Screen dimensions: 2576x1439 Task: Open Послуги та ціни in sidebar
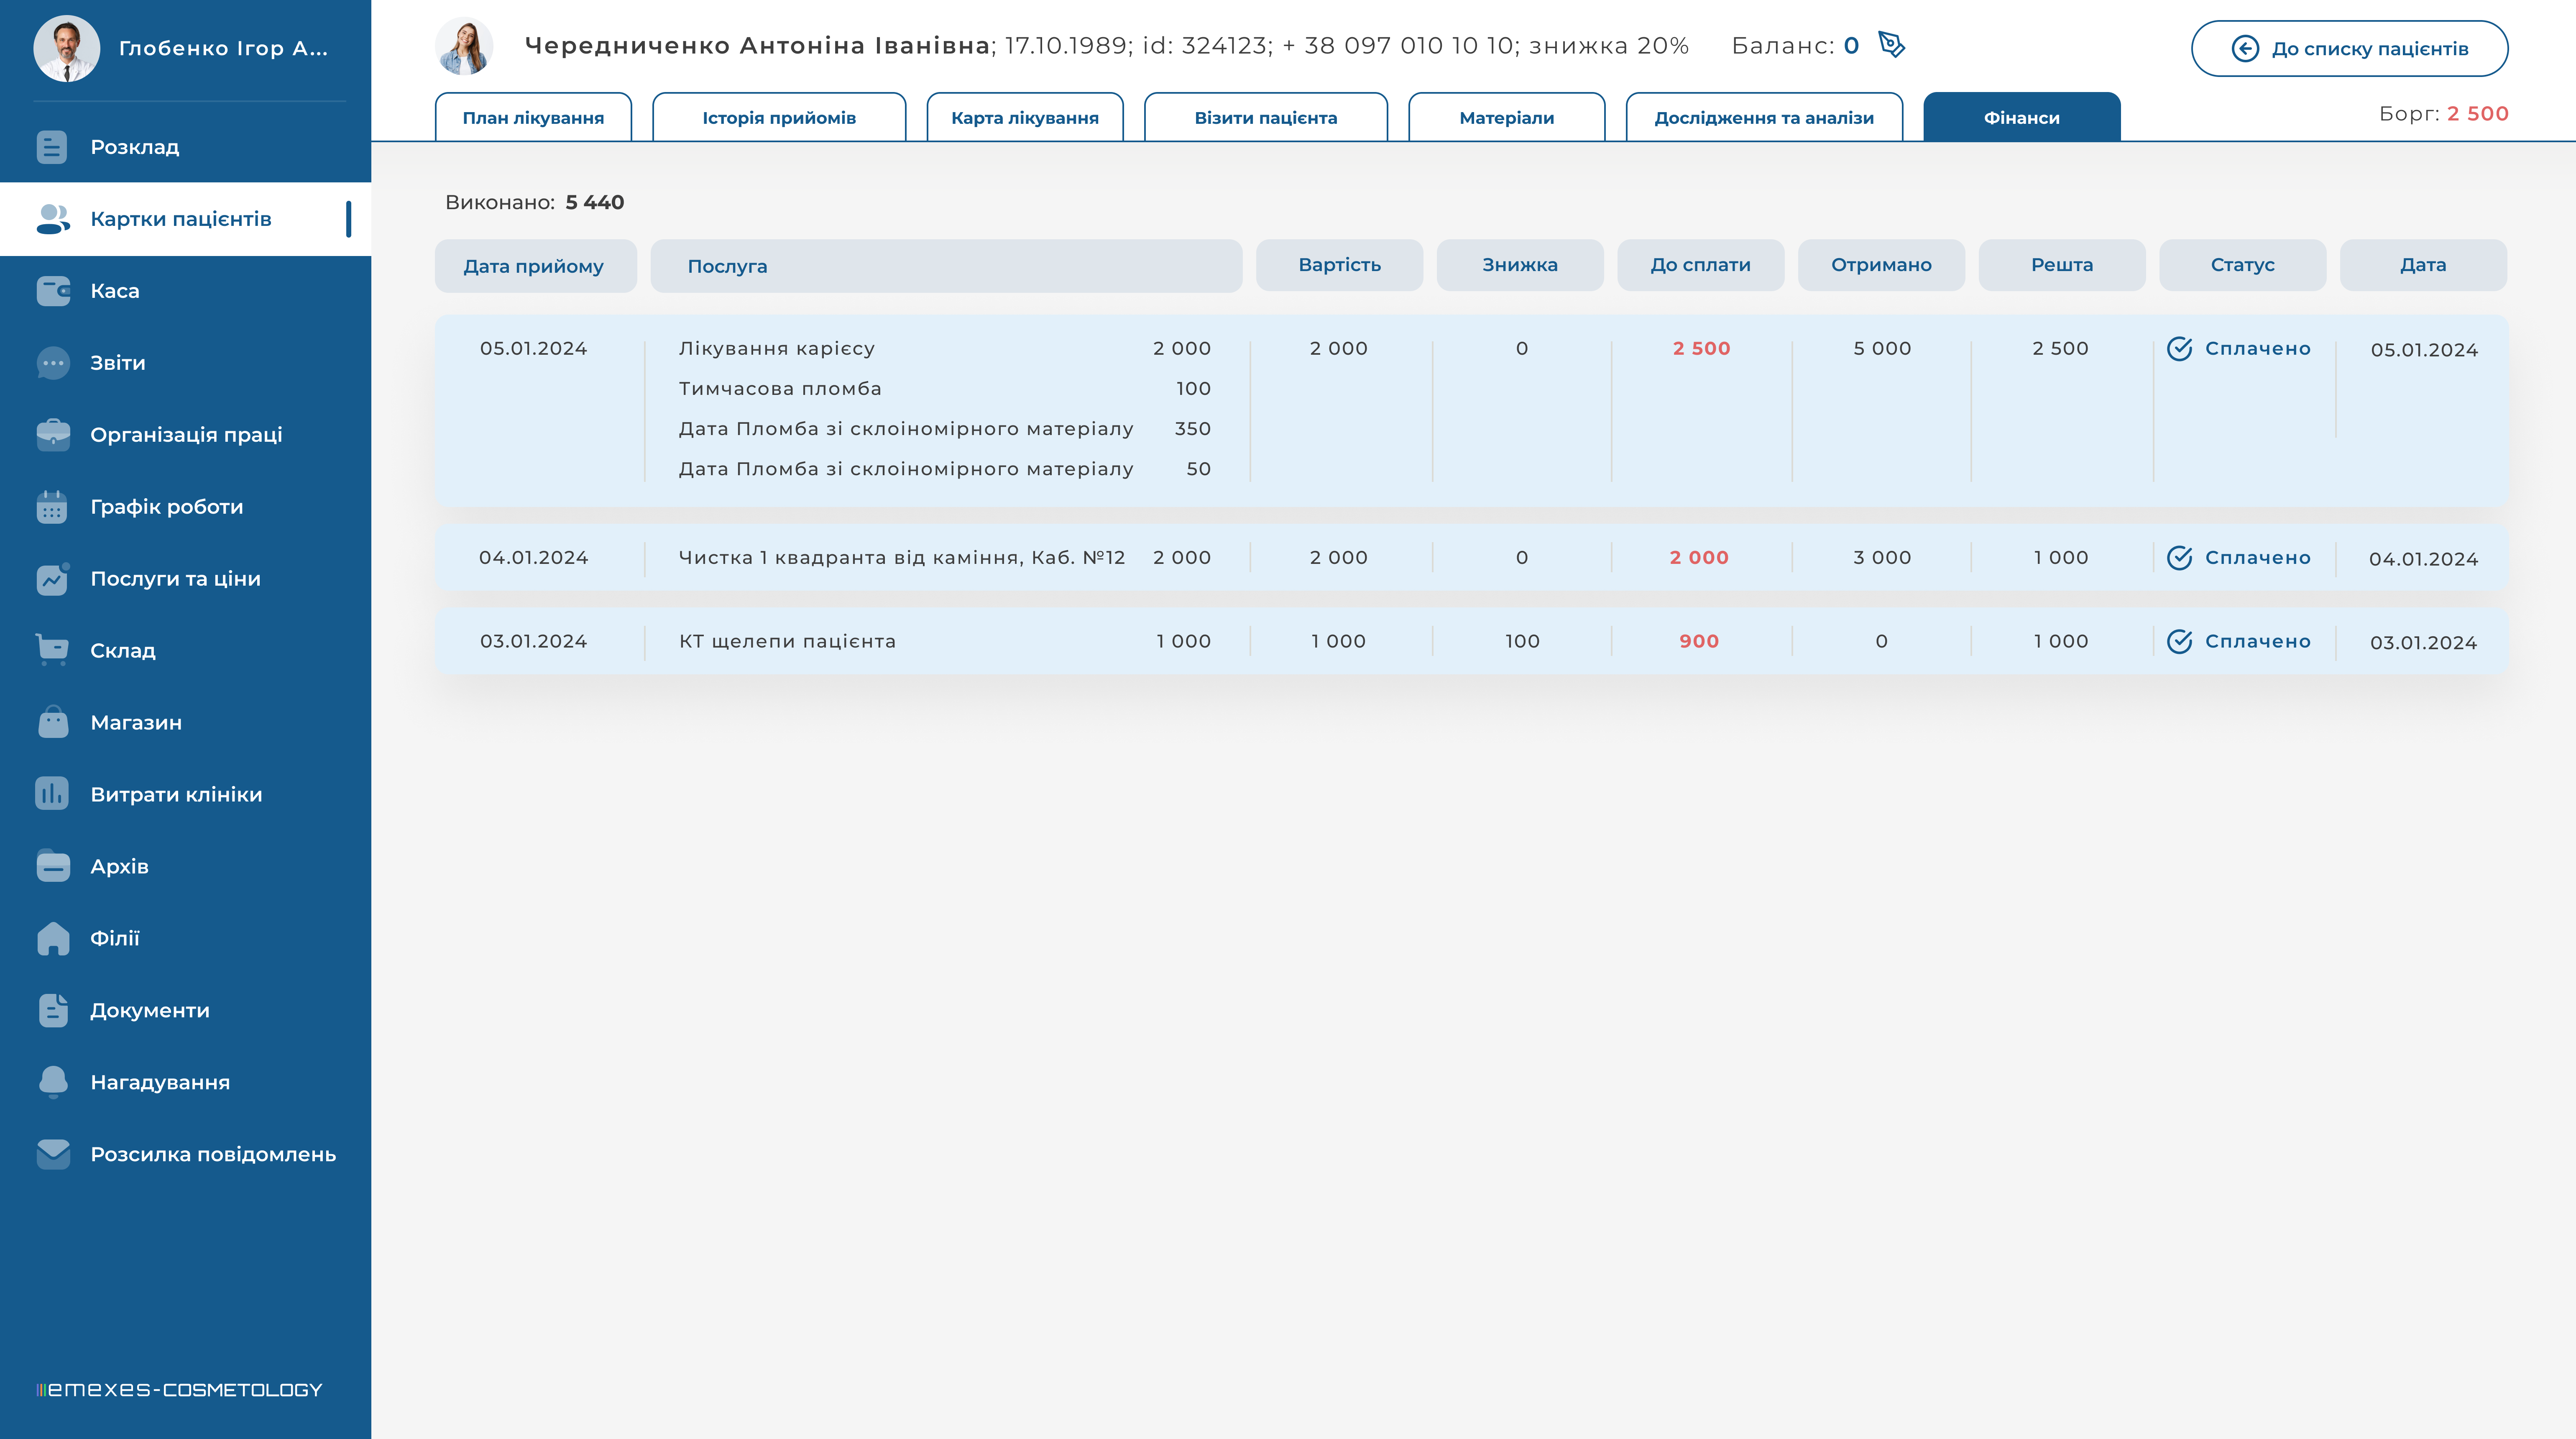(175, 579)
